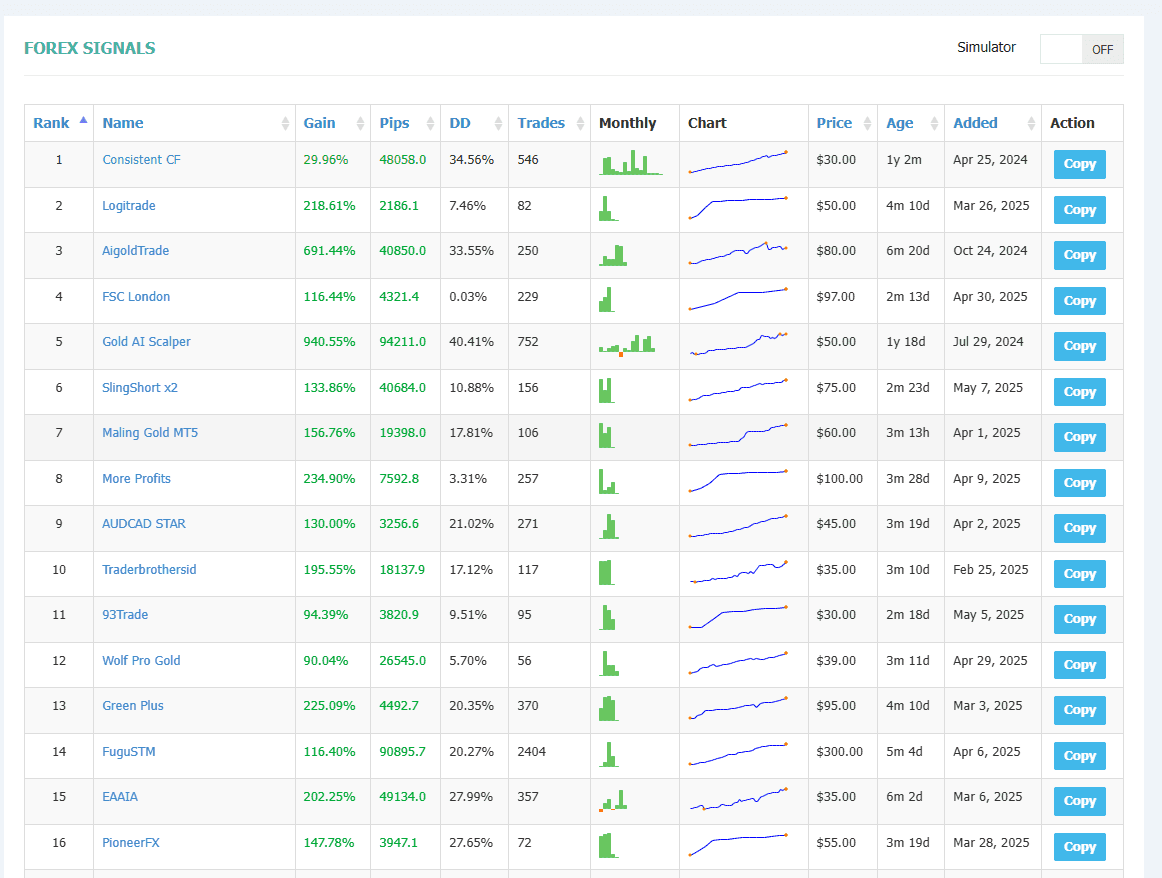Sort table by Name column header
1162x878 pixels.
pyautogui.click(x=194, y=123)
